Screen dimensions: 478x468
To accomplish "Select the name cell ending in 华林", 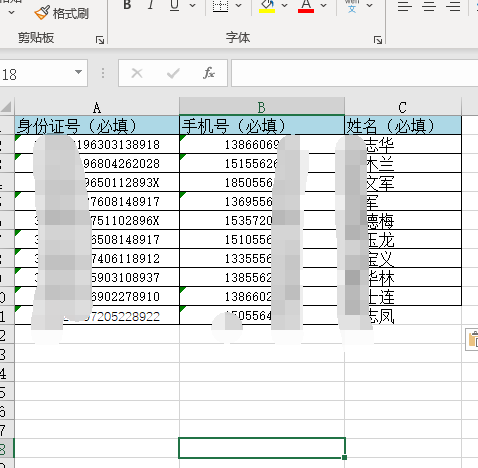I will [x=403, y=277].
